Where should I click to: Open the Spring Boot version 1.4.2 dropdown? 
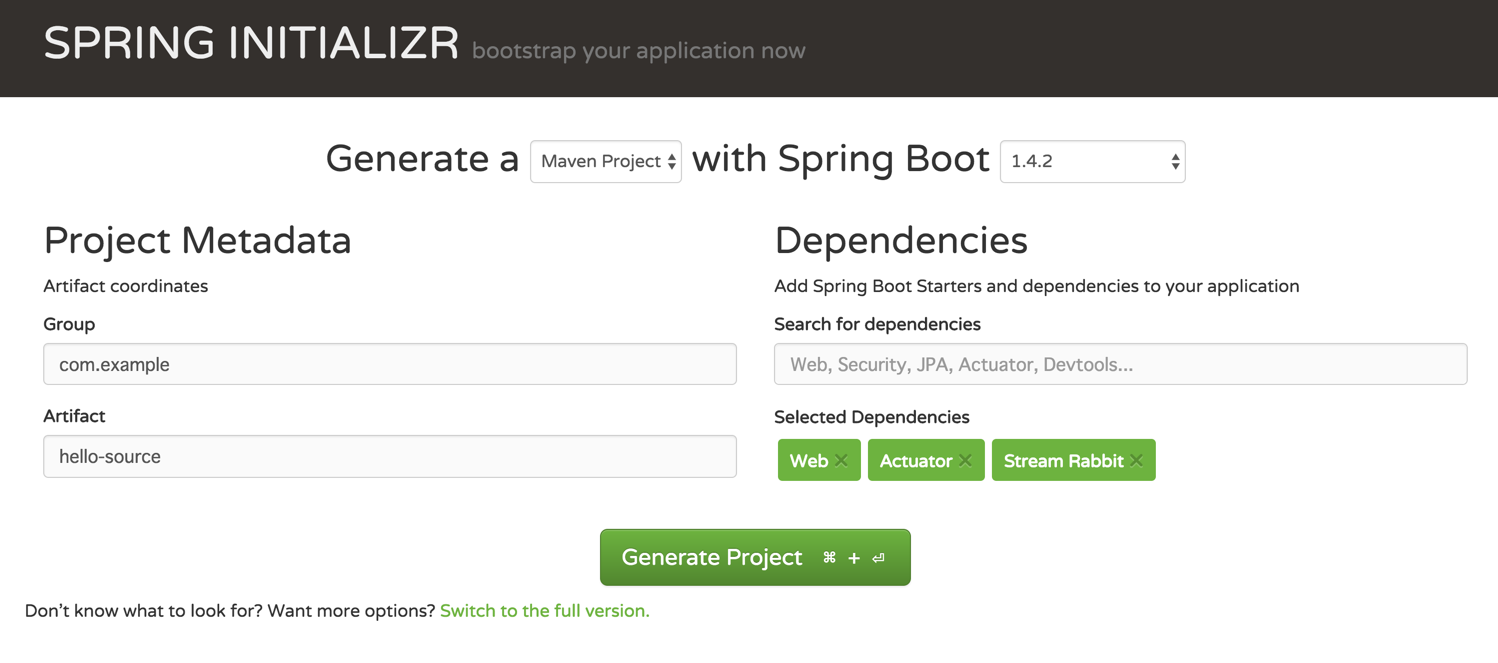click(x=1092, y=162)
